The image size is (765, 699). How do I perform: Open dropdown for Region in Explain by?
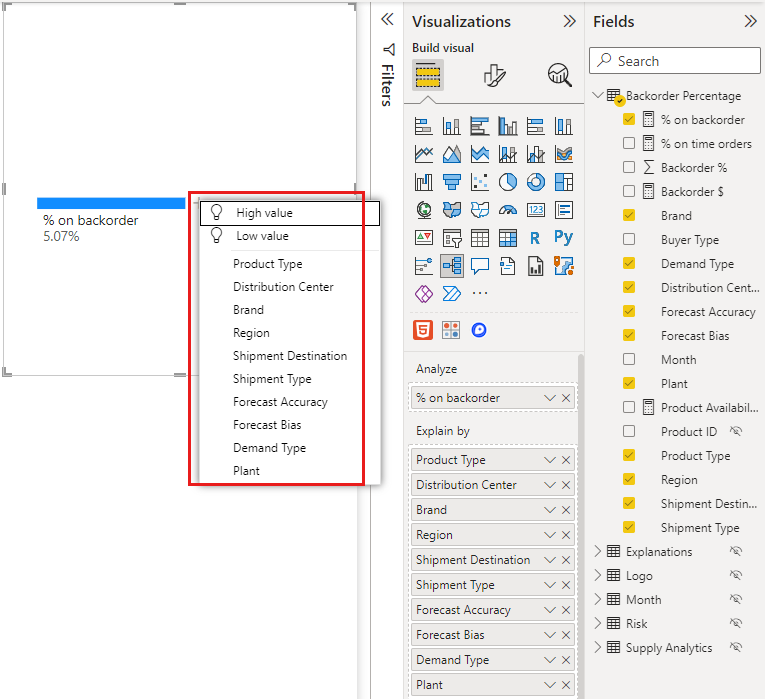550,535
